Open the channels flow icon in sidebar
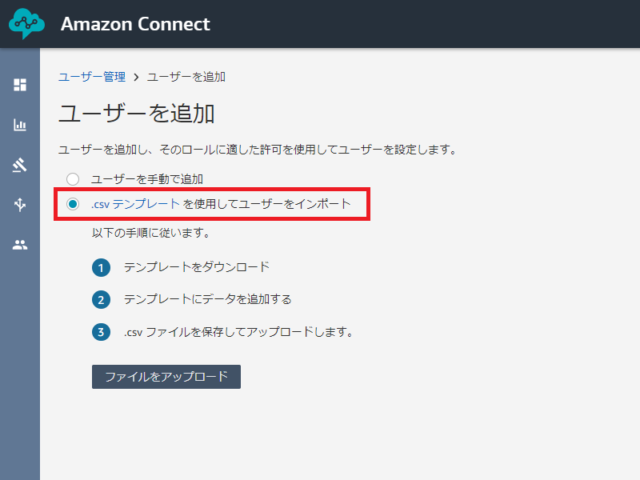This screenshot has width=640, height=480. (x=20, y=204)
